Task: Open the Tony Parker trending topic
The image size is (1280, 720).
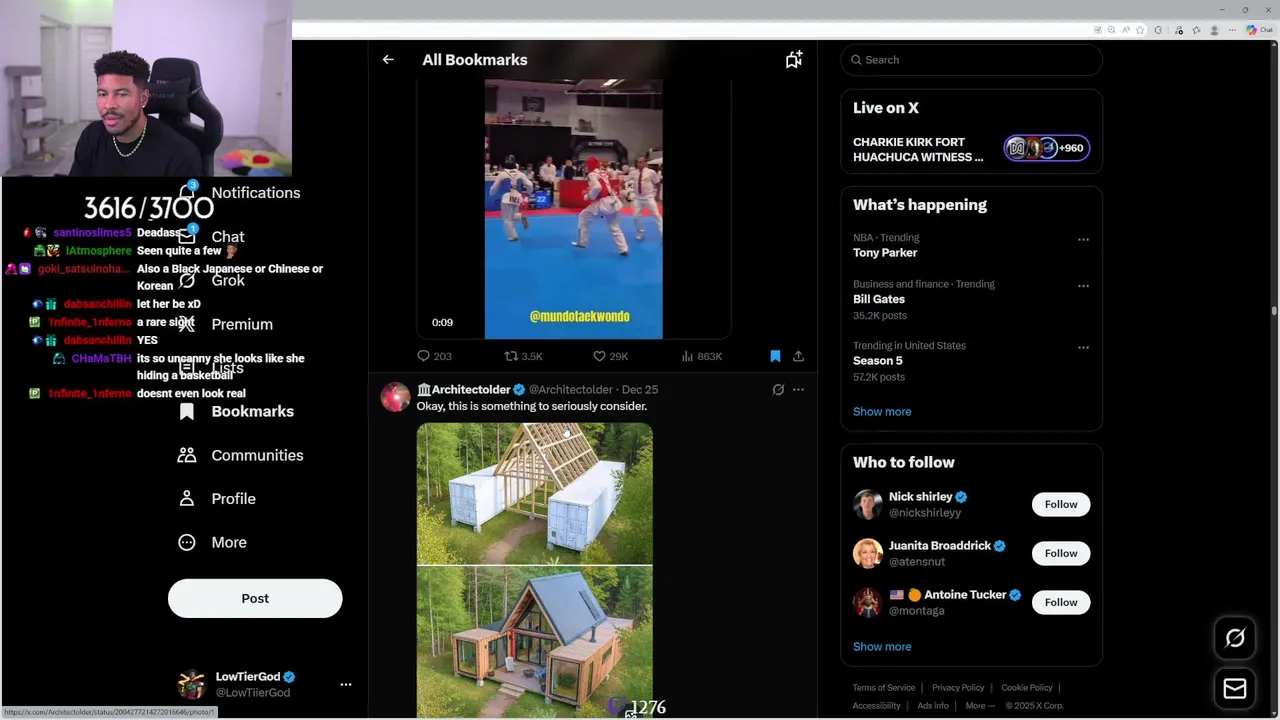Action: tap(885, 253)
